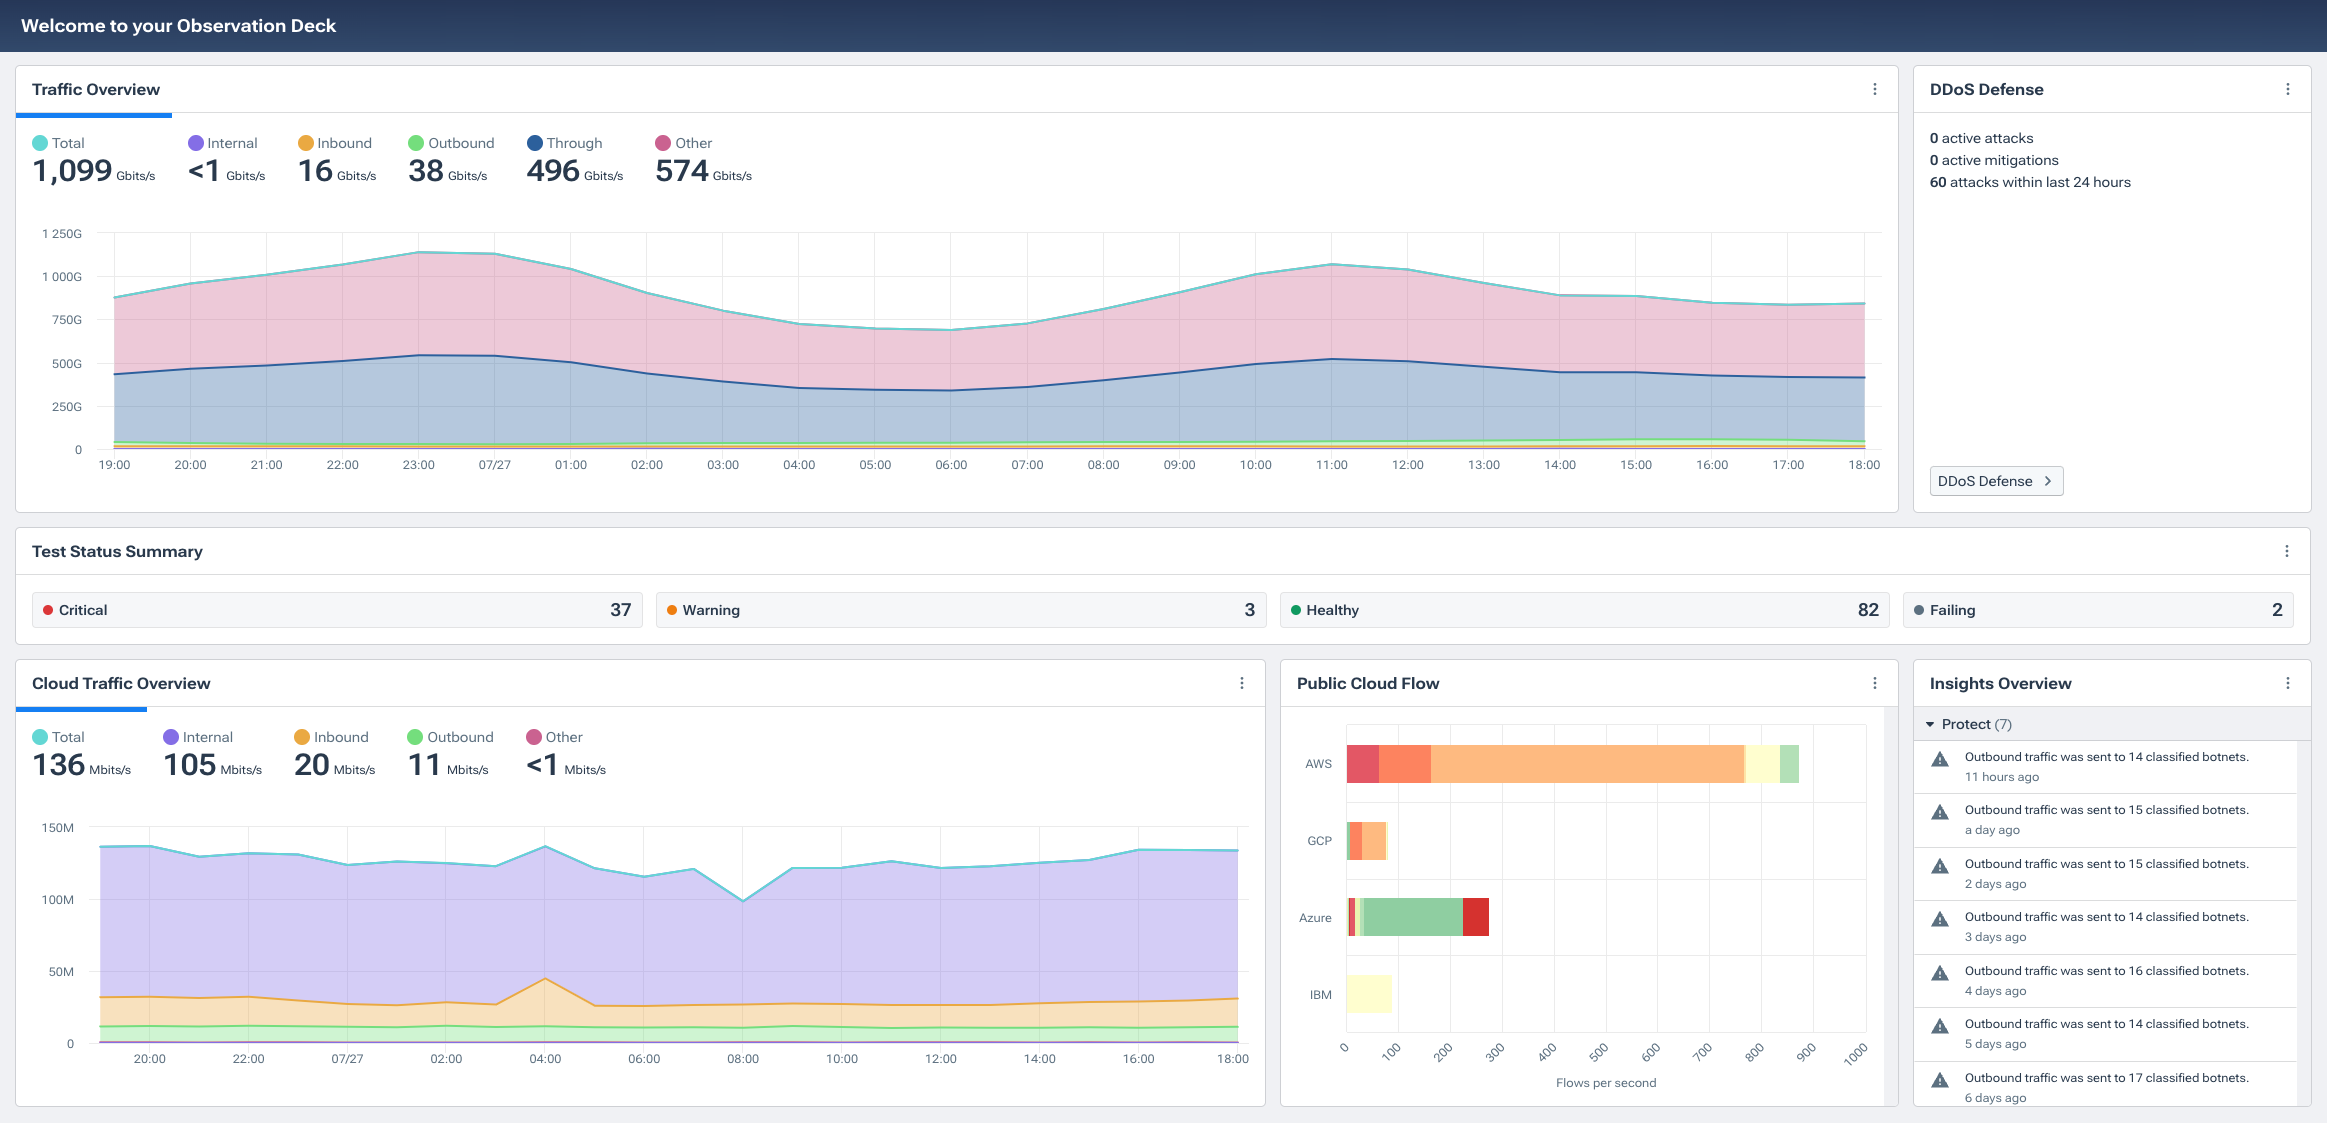Open insight about 15 botnets, 2 days ago

[x=2105, y=874]
